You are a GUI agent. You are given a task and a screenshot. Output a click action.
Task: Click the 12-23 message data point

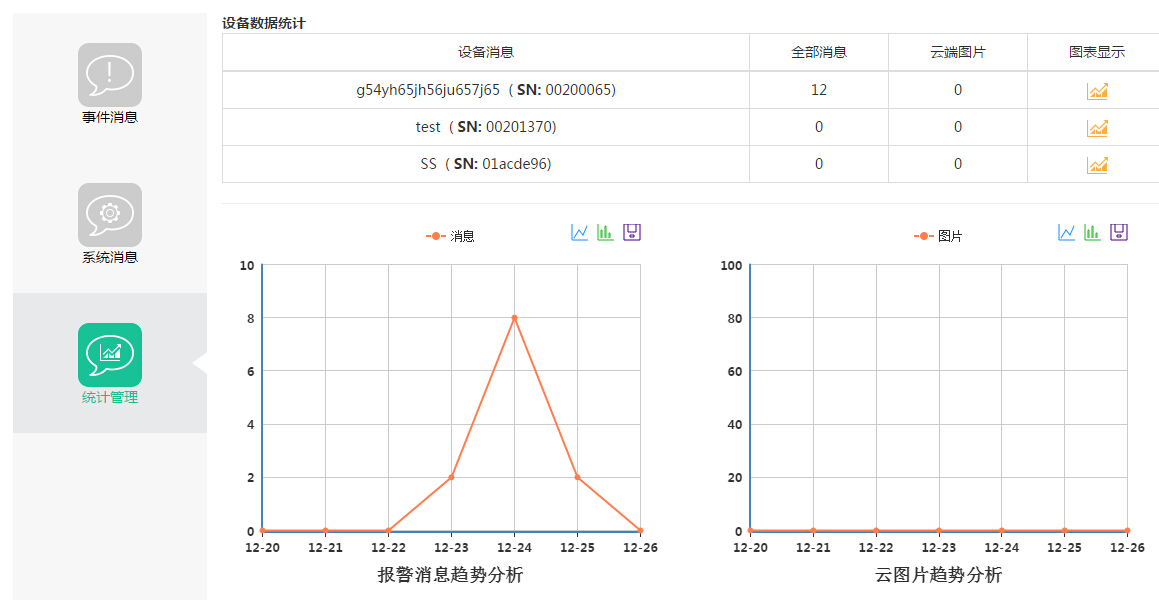pos(451,477)
